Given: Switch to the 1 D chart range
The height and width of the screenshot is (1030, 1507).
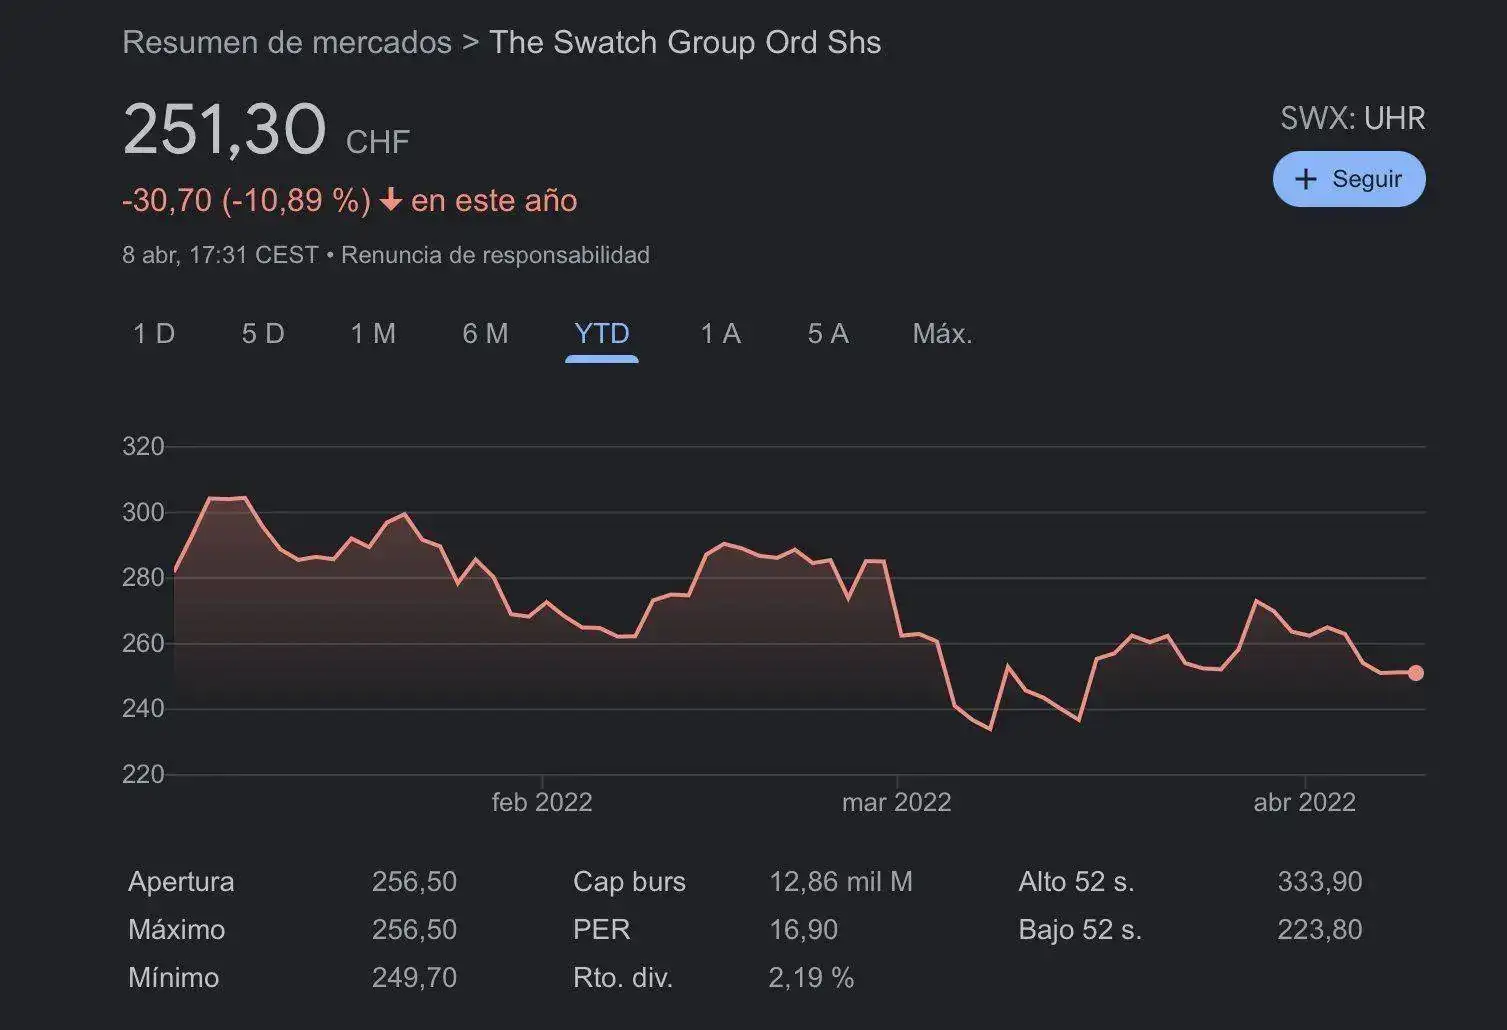Looking at the screenshot, I should pos(154,334).
